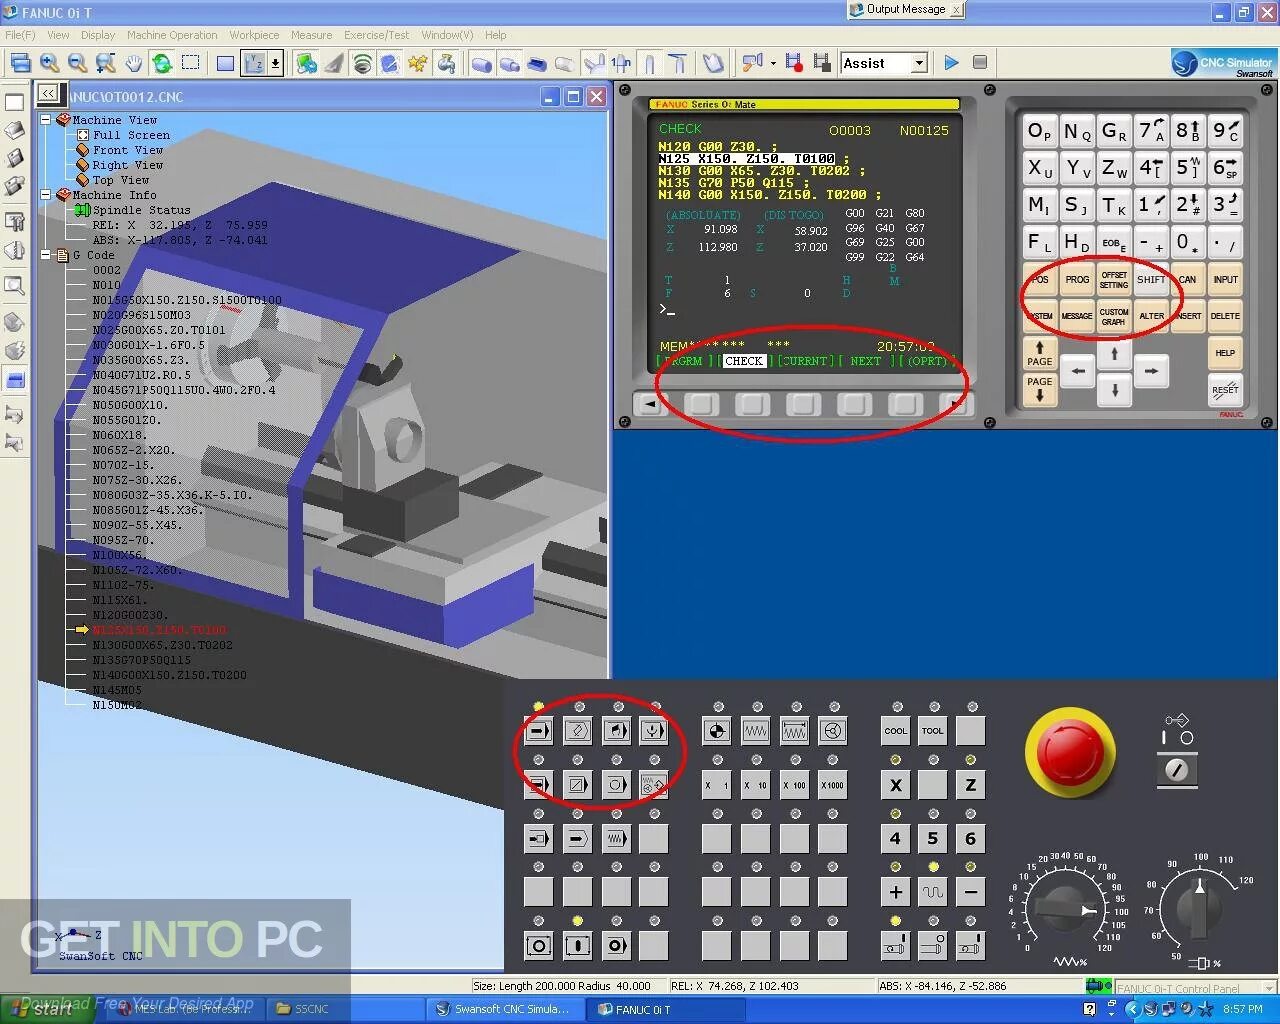Click the cursor right arrow key
1280x1024 pixels.
coord(1151,371)
